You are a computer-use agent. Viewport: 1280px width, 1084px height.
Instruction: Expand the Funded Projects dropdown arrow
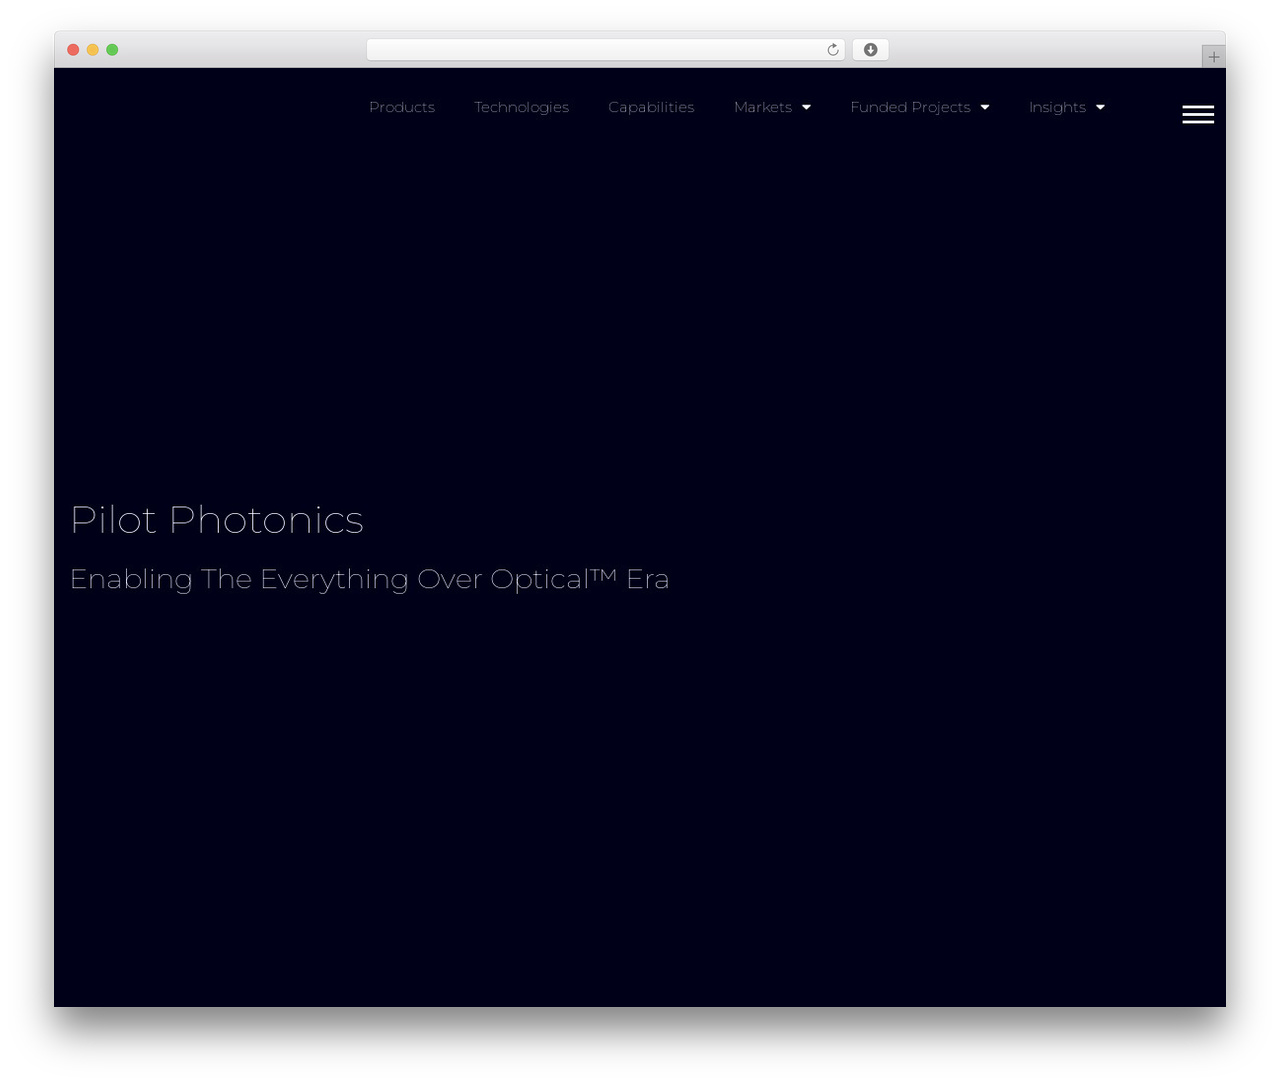click(x=985, y=108)
